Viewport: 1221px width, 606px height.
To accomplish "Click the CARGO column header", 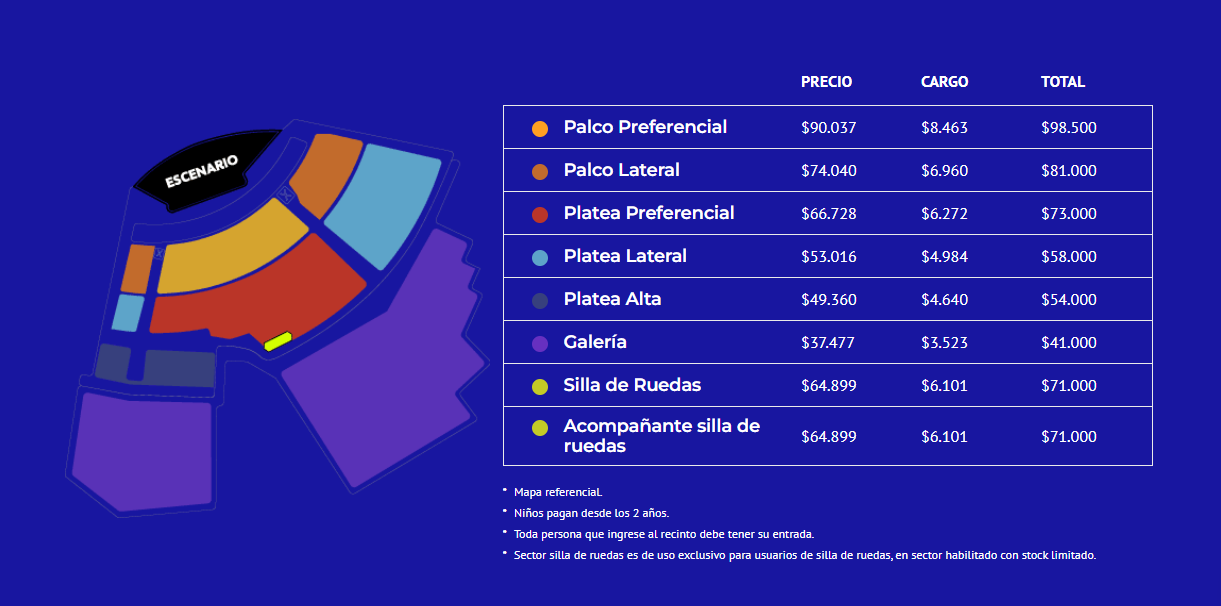I will pyautogui.click(x=944, y=82).
